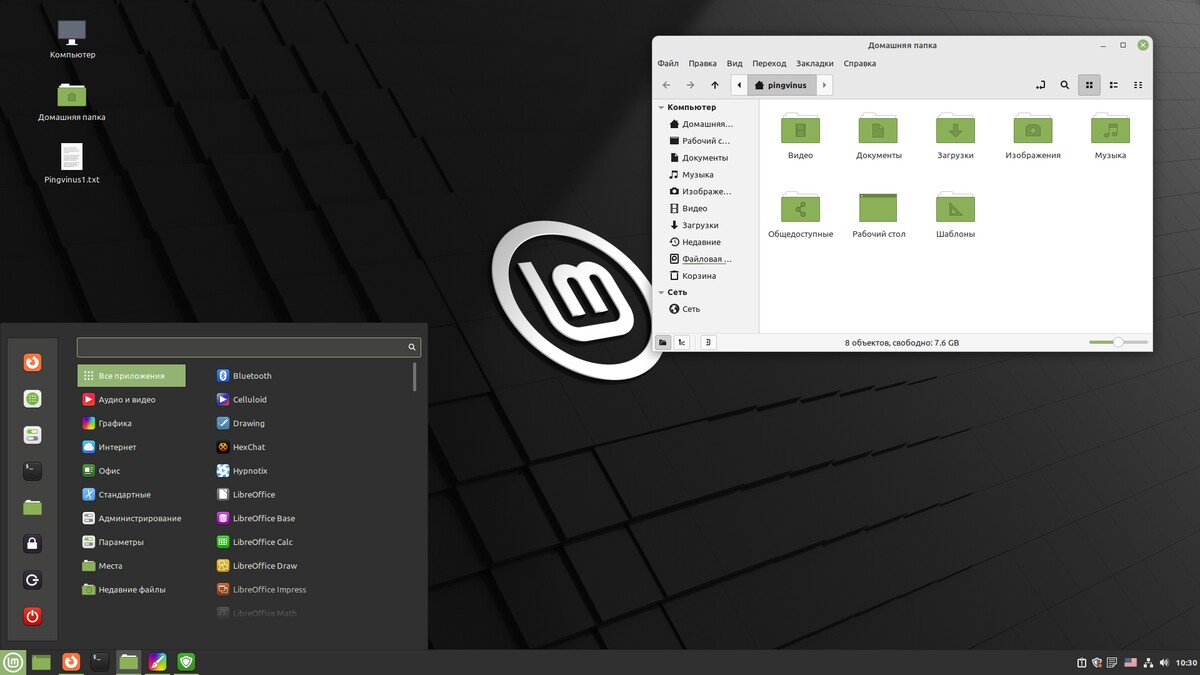Select the Видео folder in the file view

coord(800,136)
